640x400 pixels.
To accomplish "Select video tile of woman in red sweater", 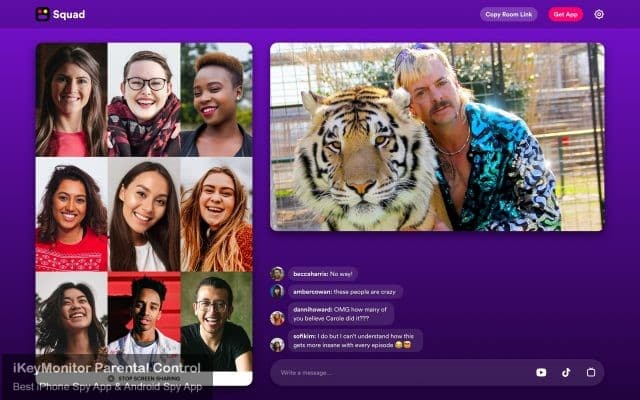I will click(71, 214).
